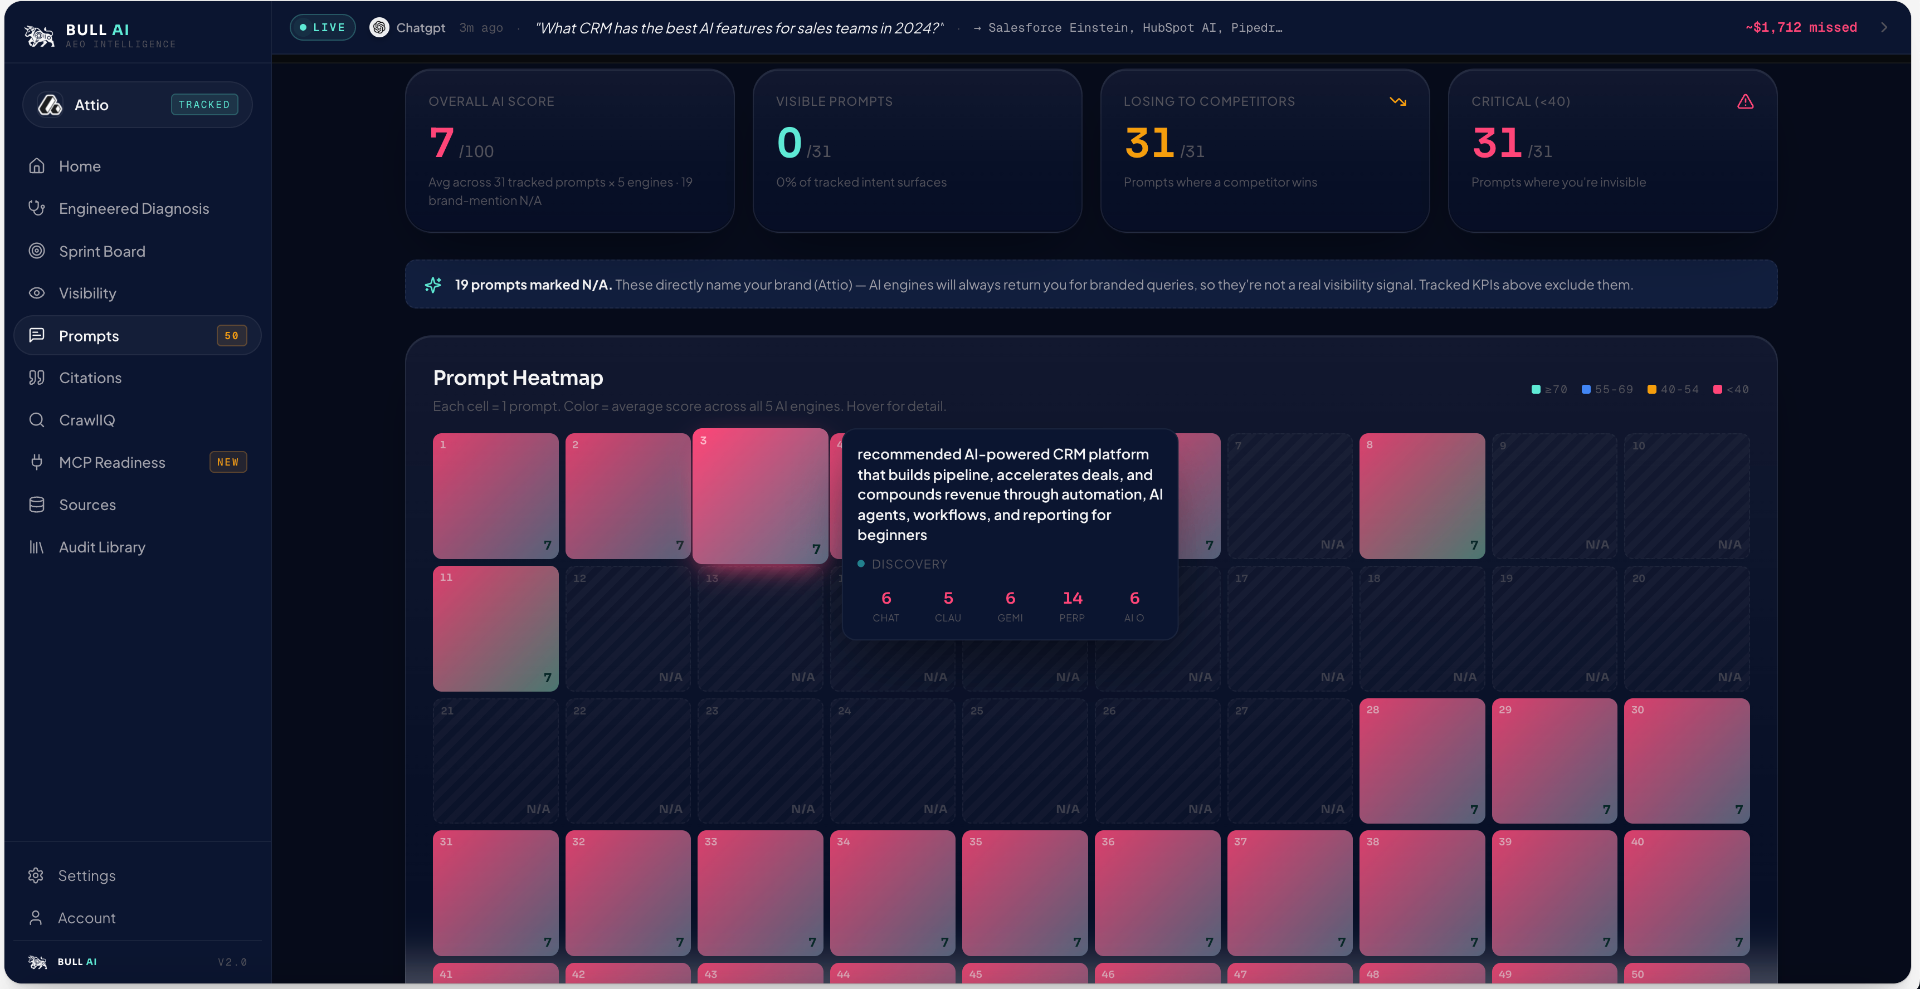This screenshot has height=989, width=1920.
Task: Select N/A heatmap cell 10
Action: coord(1687,496)
